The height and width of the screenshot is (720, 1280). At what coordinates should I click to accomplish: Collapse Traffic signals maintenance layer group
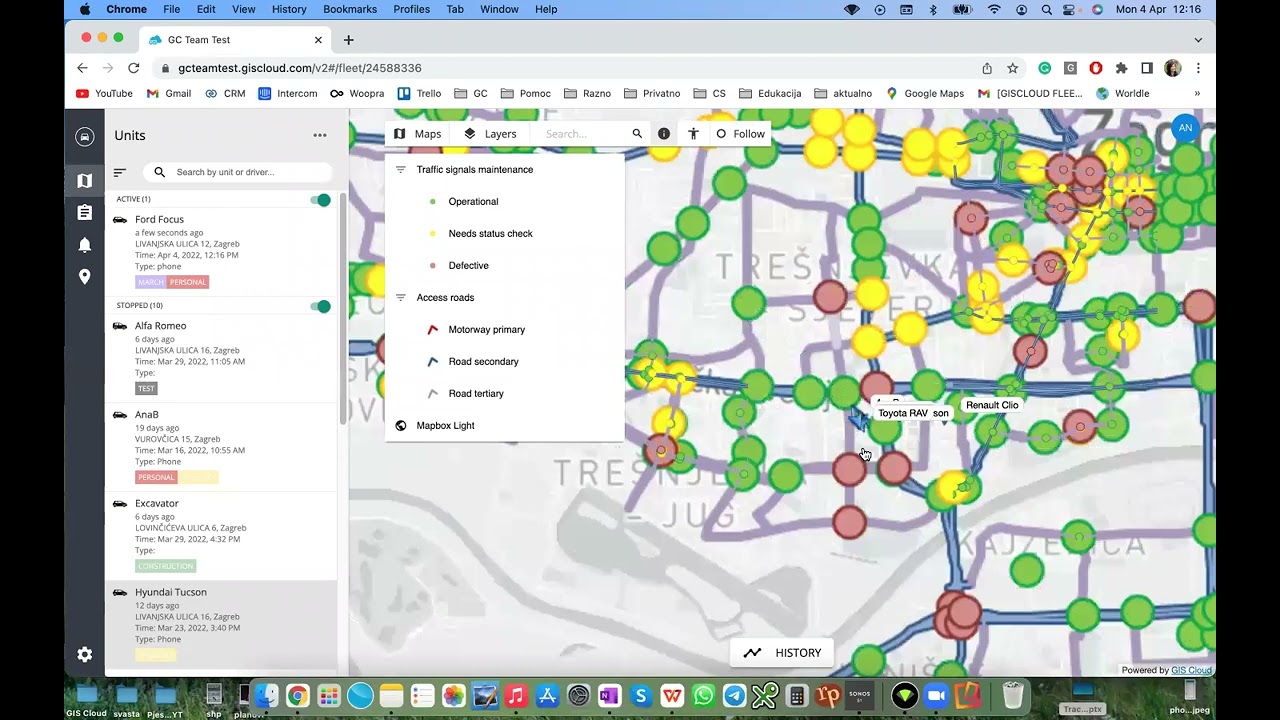401,170
